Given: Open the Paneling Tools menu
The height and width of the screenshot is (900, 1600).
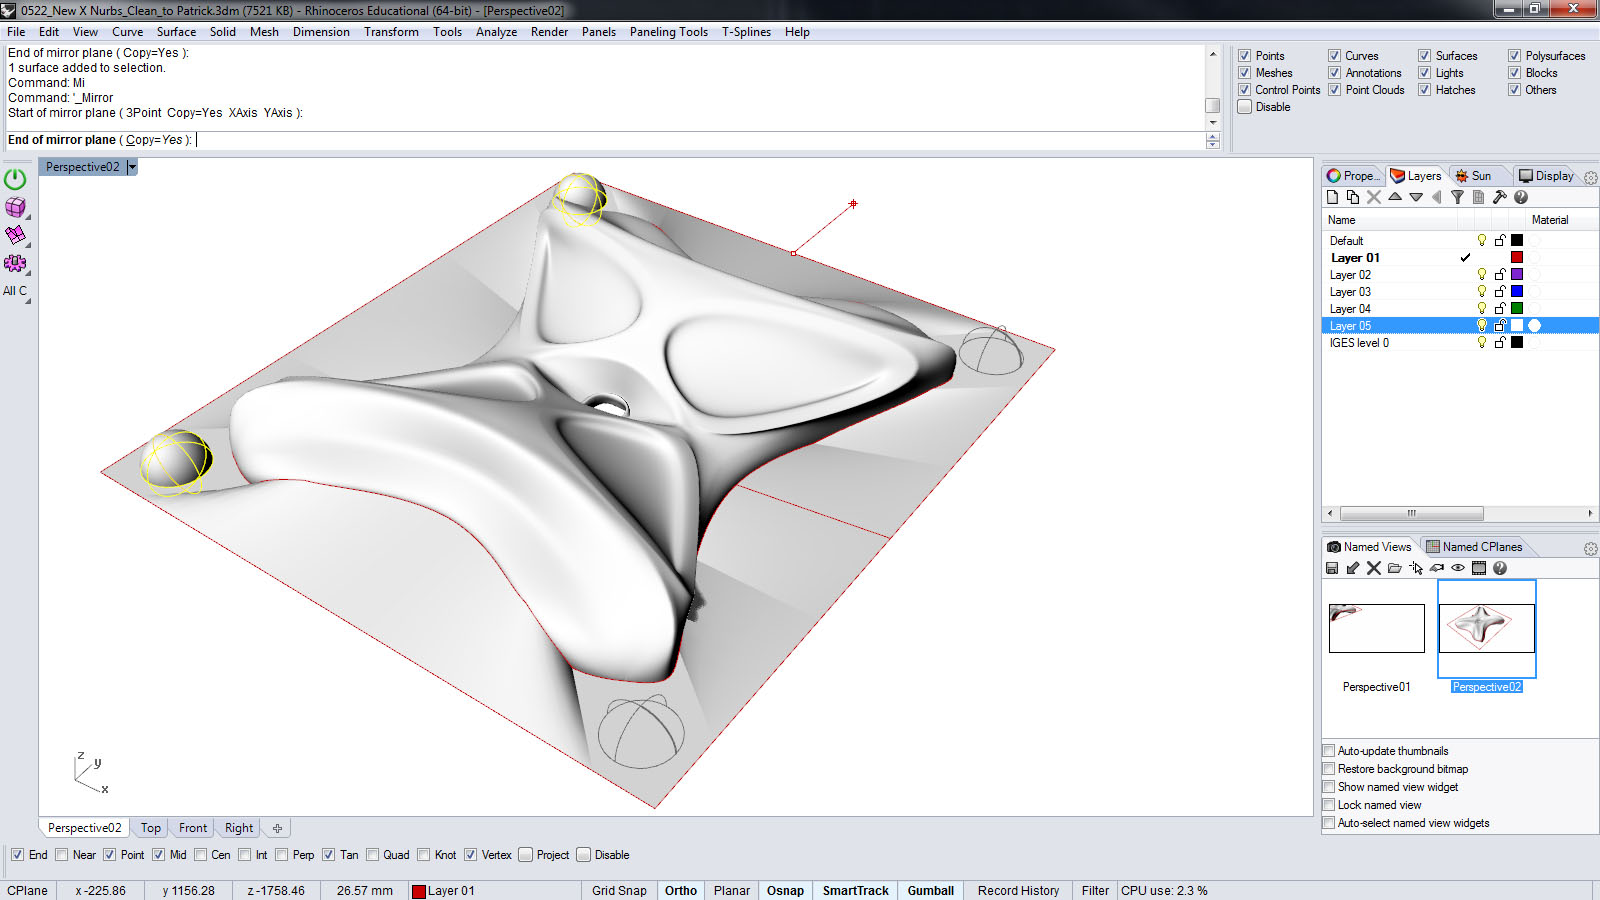Looking at the screenshot, I should pos(668,32).
